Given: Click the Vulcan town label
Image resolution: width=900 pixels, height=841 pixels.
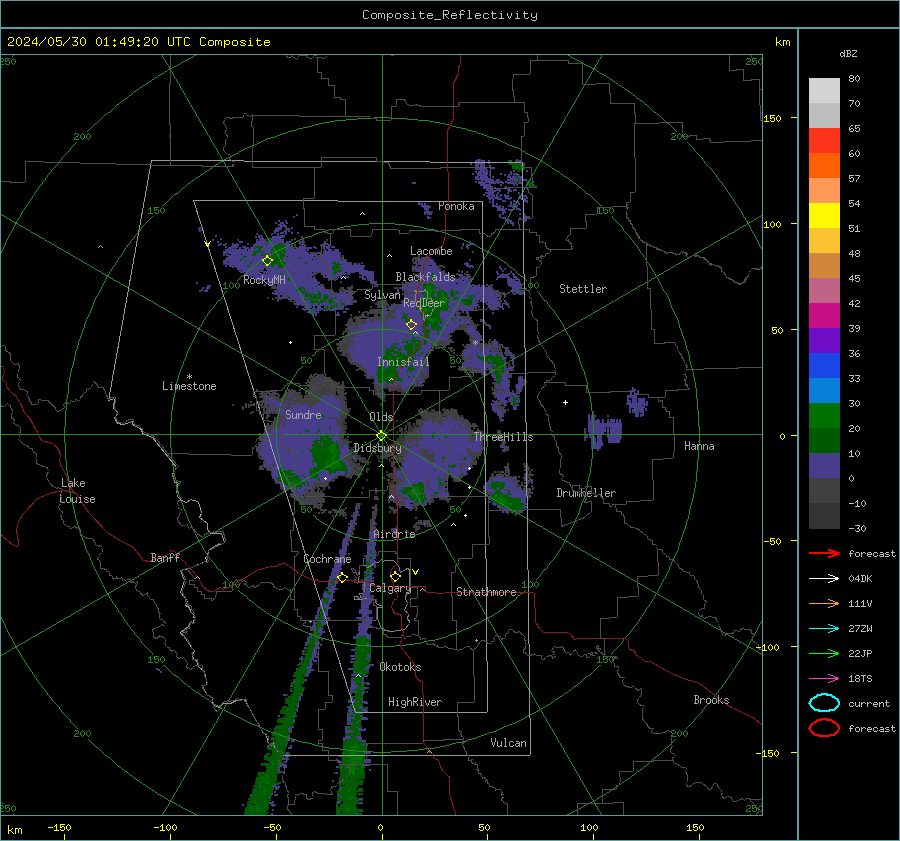Looking at the screenshot, I should coord(508,743).
